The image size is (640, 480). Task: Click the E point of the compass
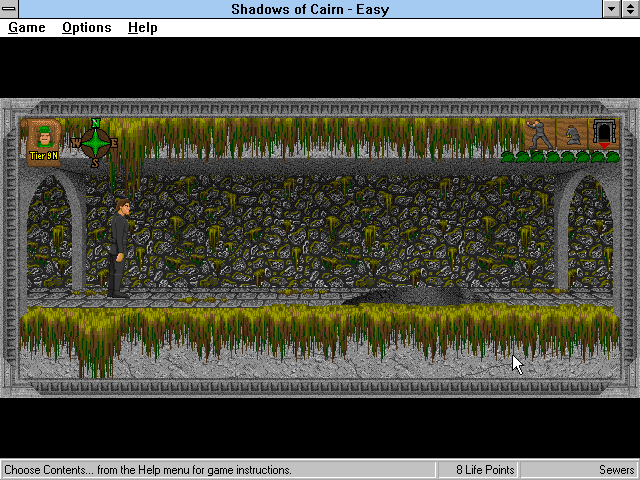click(114, 143)
